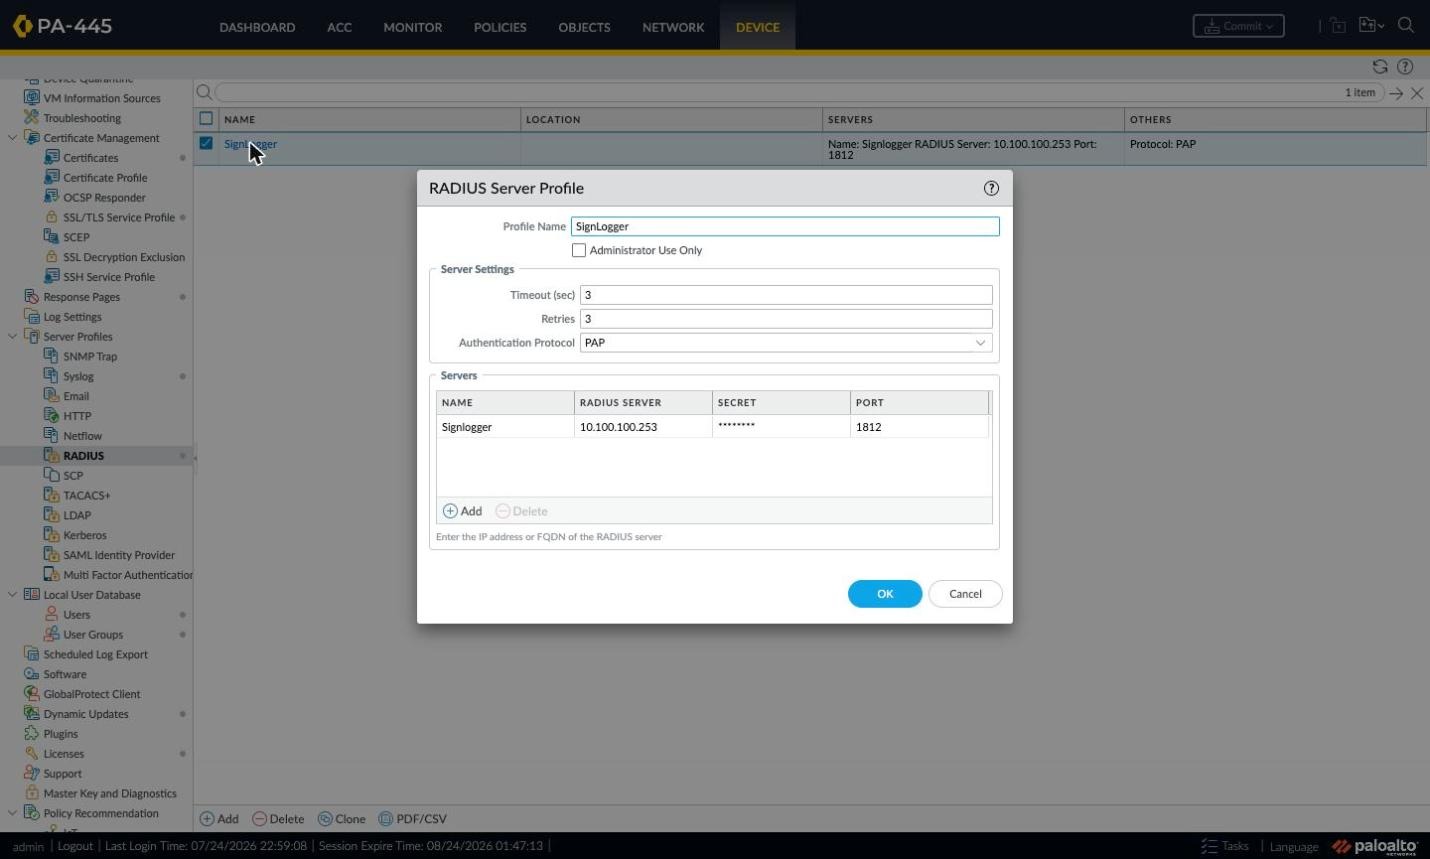Click the table filter search field
Screen dimensions: 1430x859
(778, 92)
